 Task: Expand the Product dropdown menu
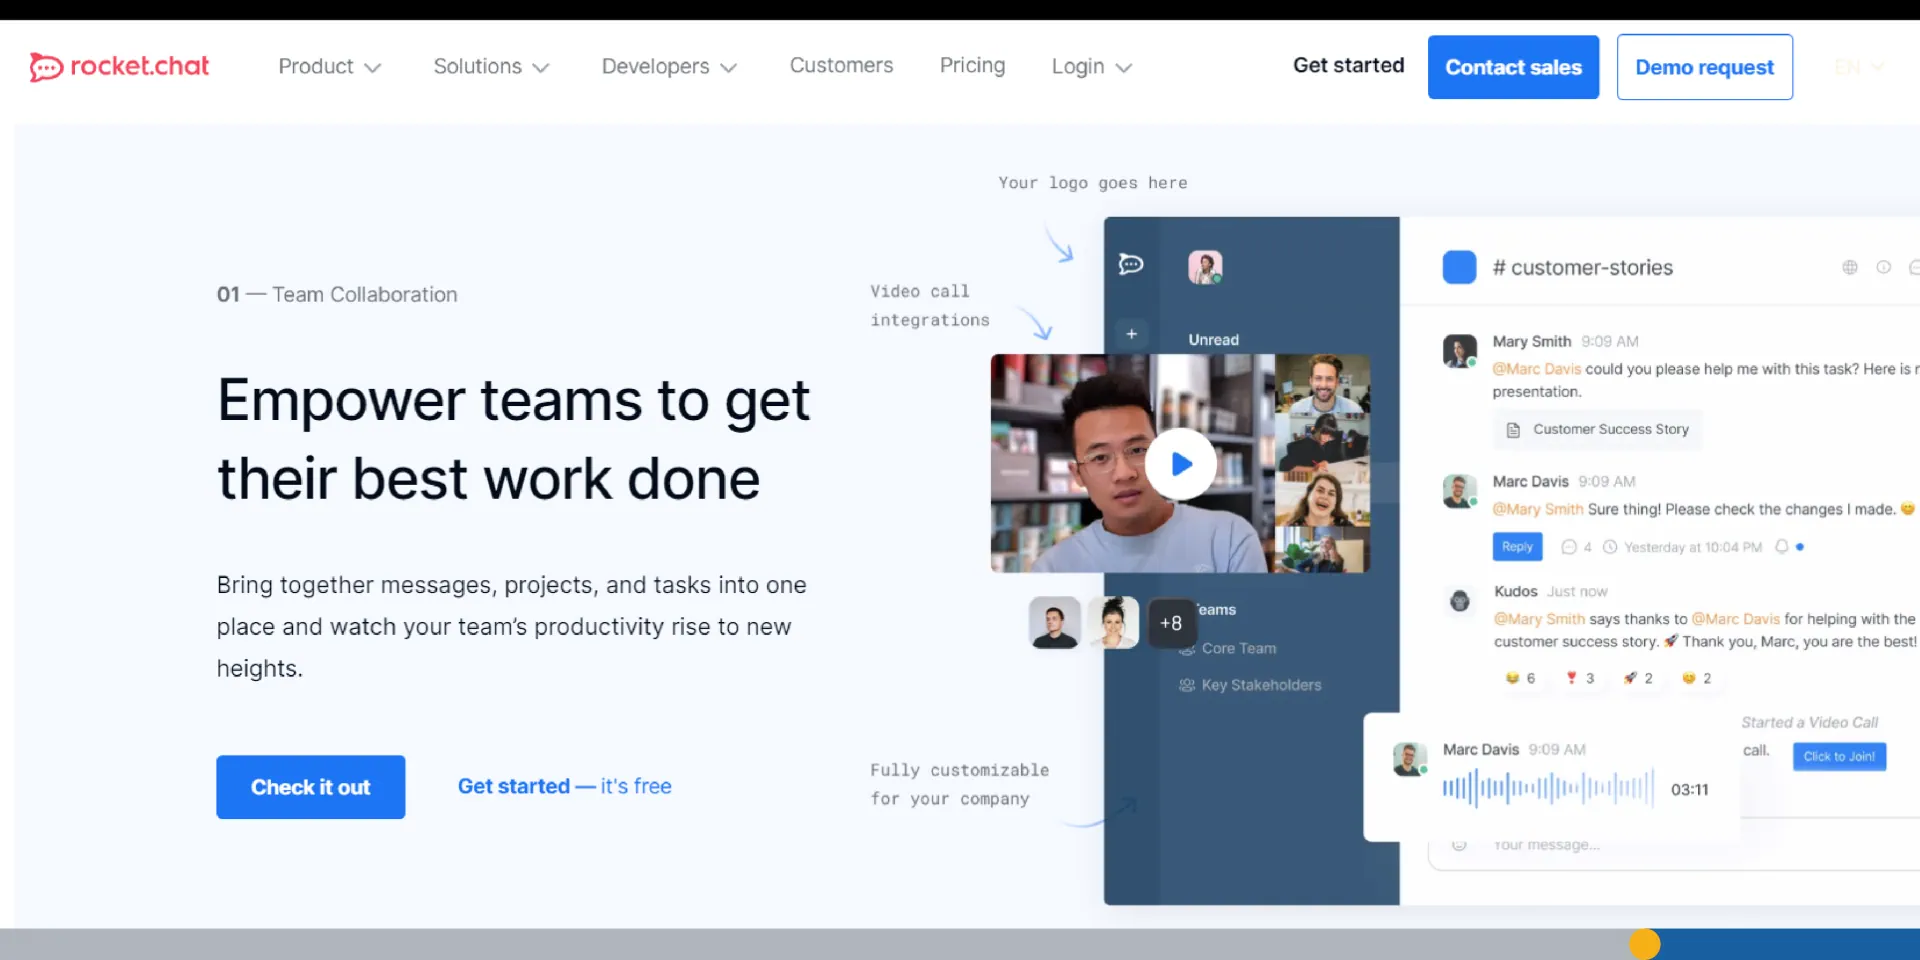point(329,67)
